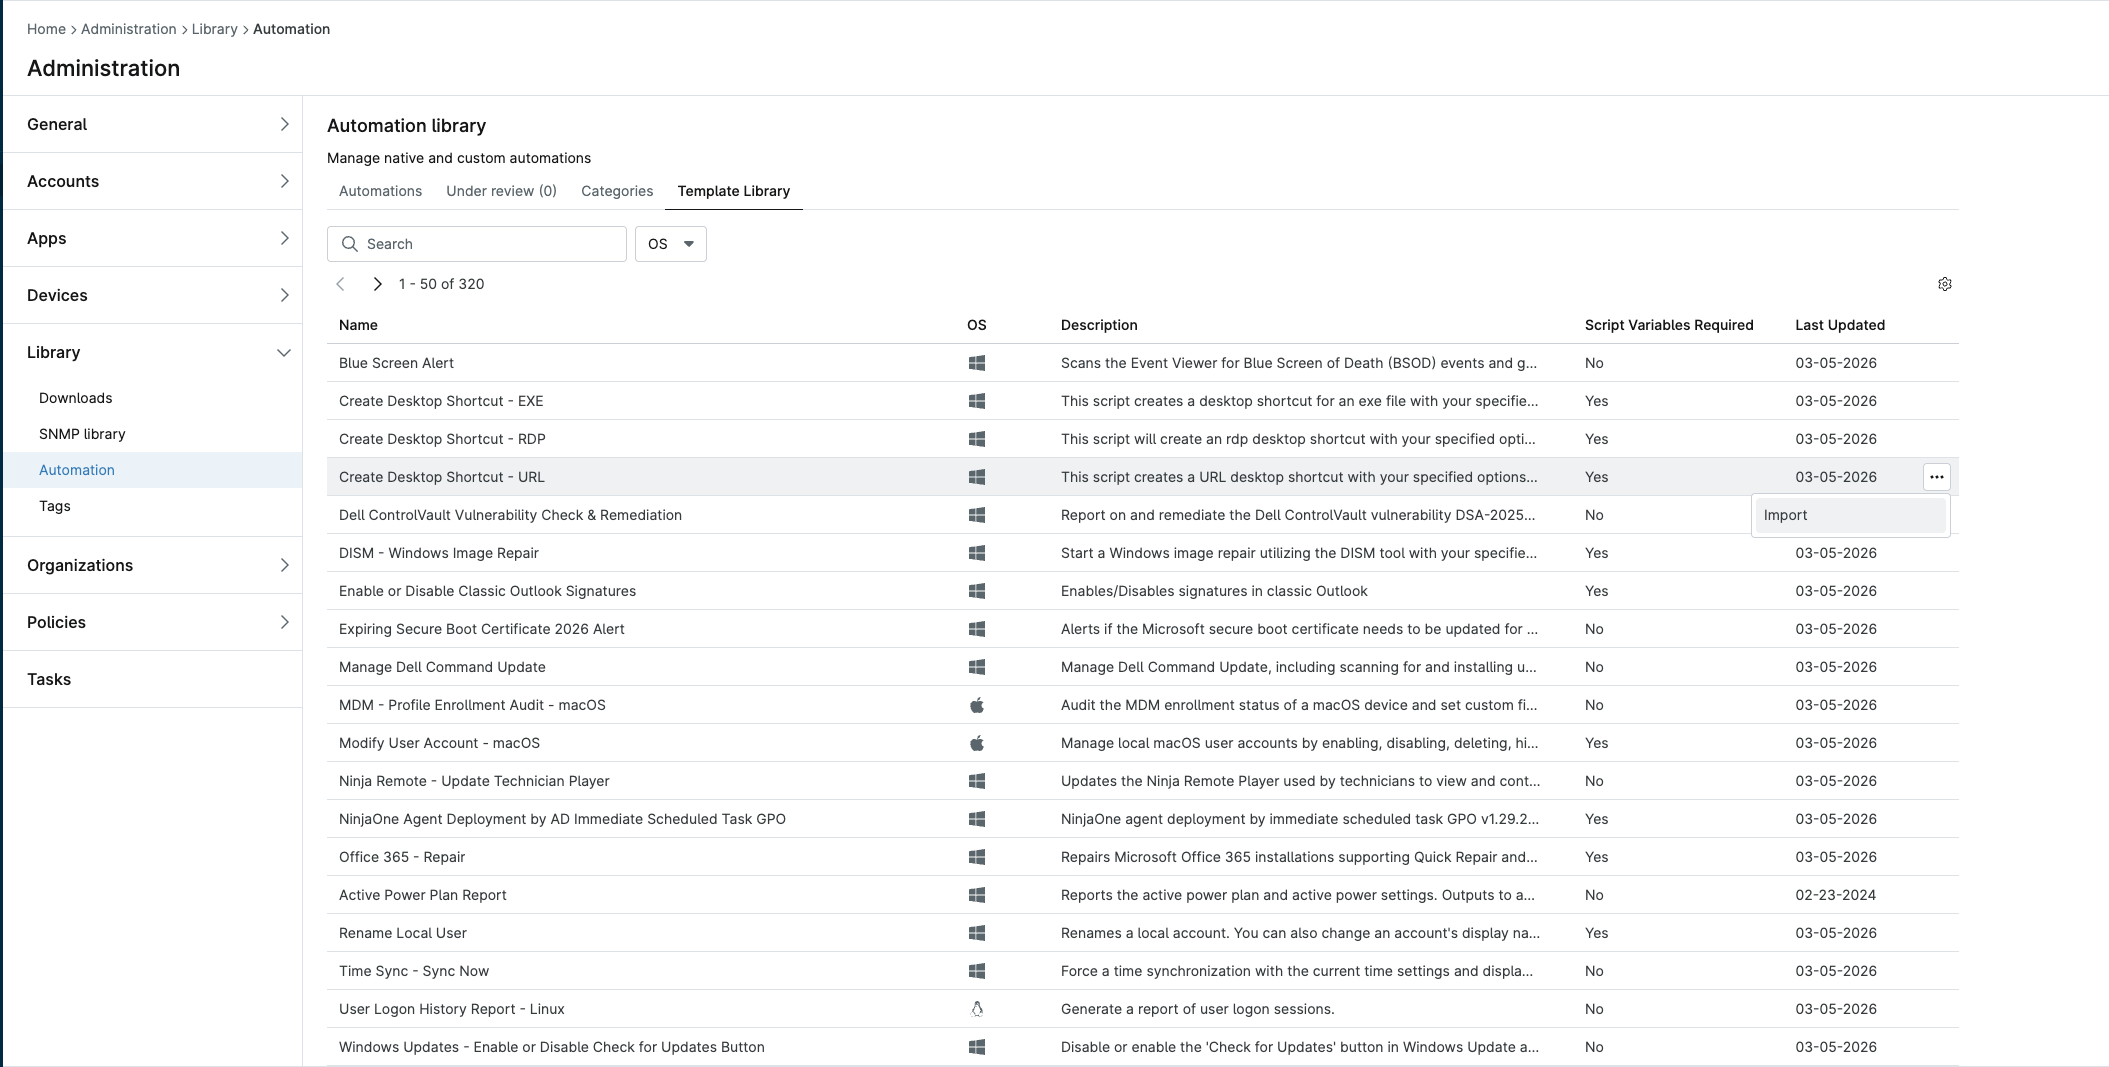Click Administration breadcrumb link

[x=128, y=29]
